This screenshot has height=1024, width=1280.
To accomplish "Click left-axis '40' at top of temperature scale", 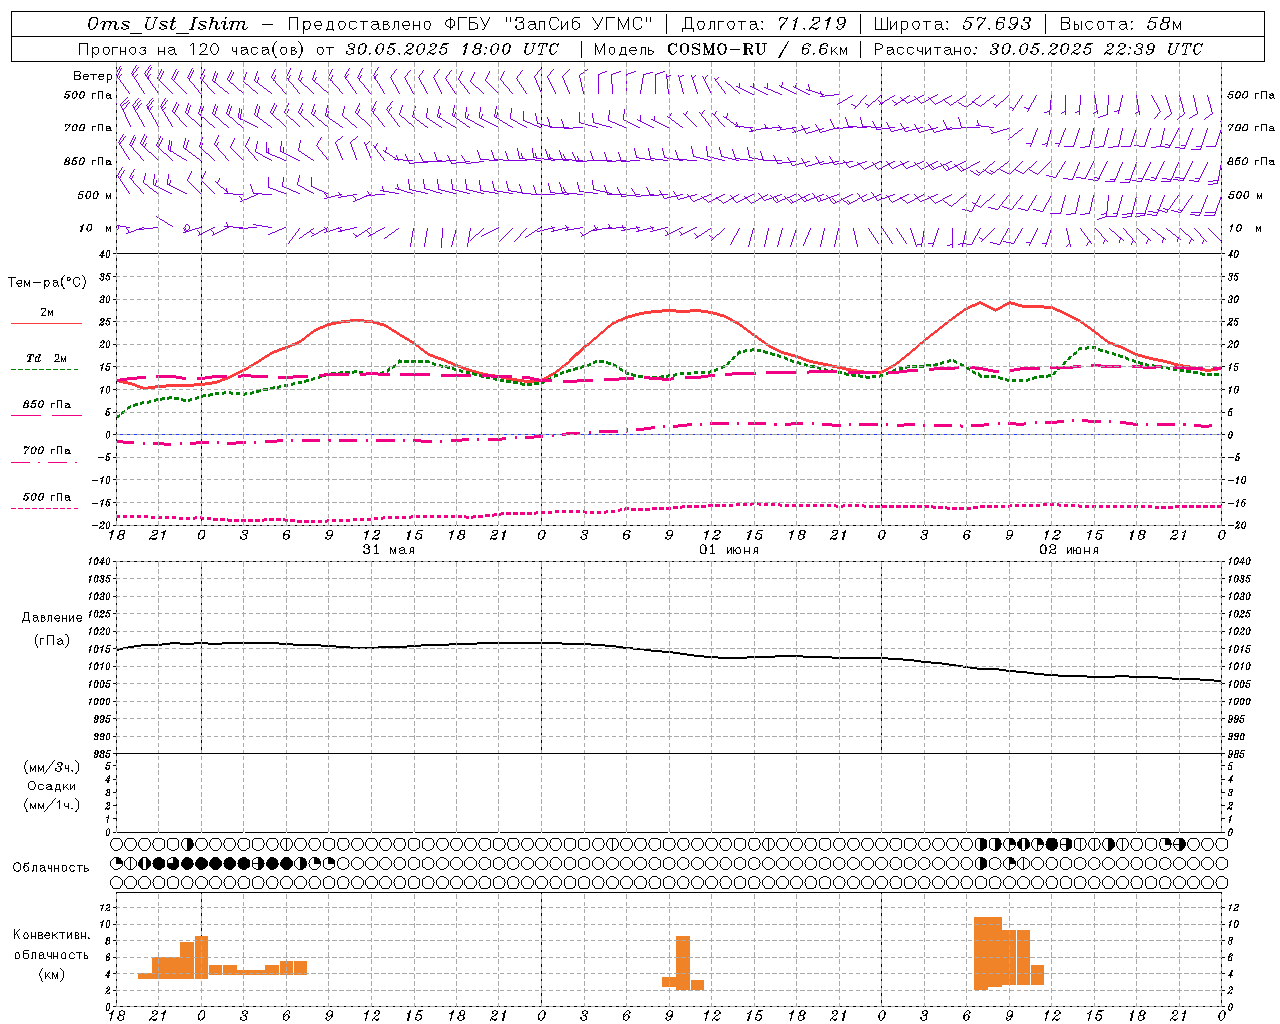I will coord(106,255).
